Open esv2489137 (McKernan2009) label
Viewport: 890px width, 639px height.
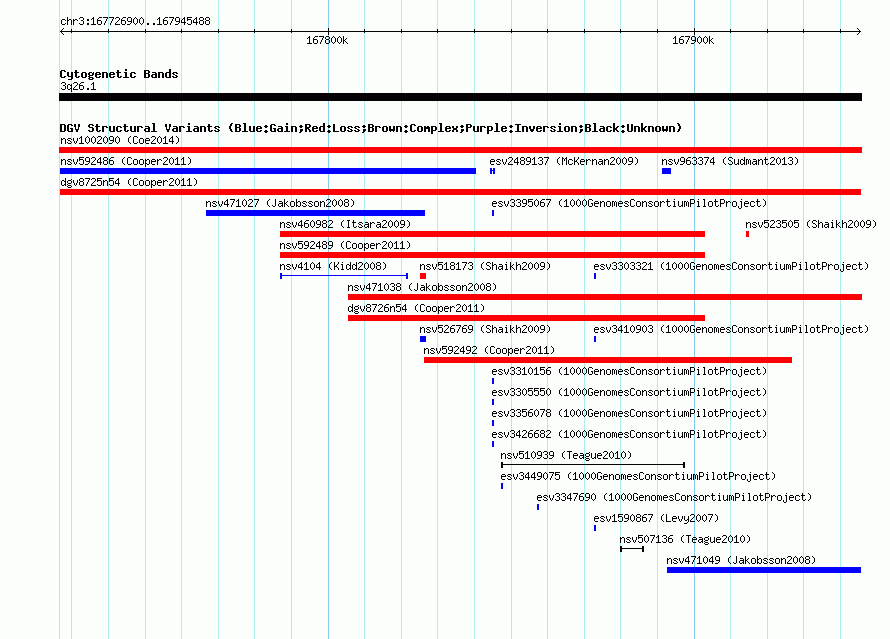click(564, 161)
